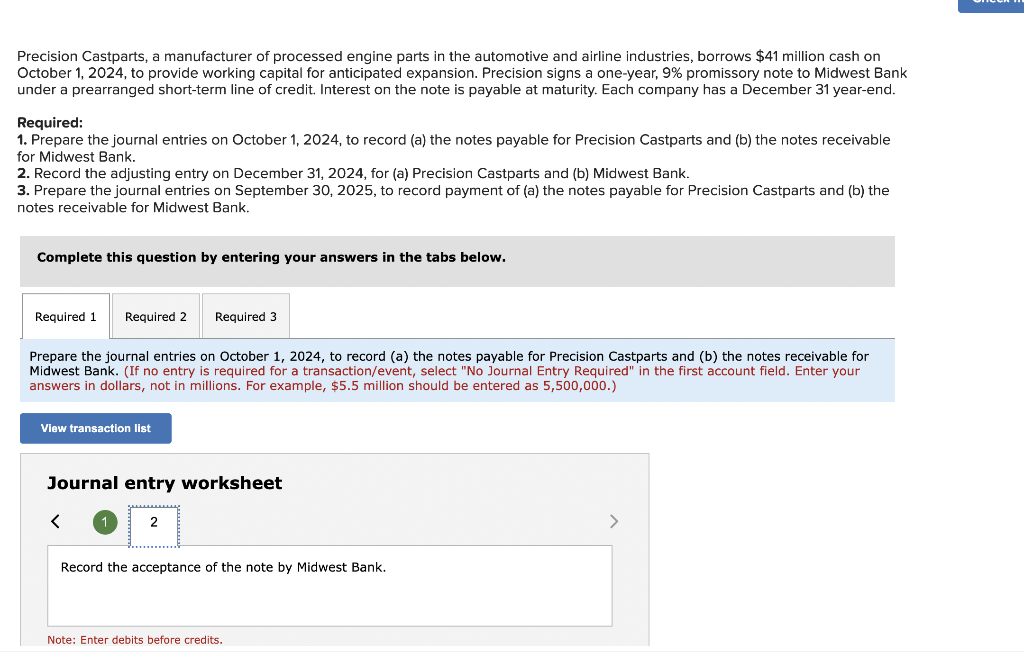Click the 'Record the acceptance of the note' description box
Viewport: 1024px width, 655px height.
pos(330,586)
